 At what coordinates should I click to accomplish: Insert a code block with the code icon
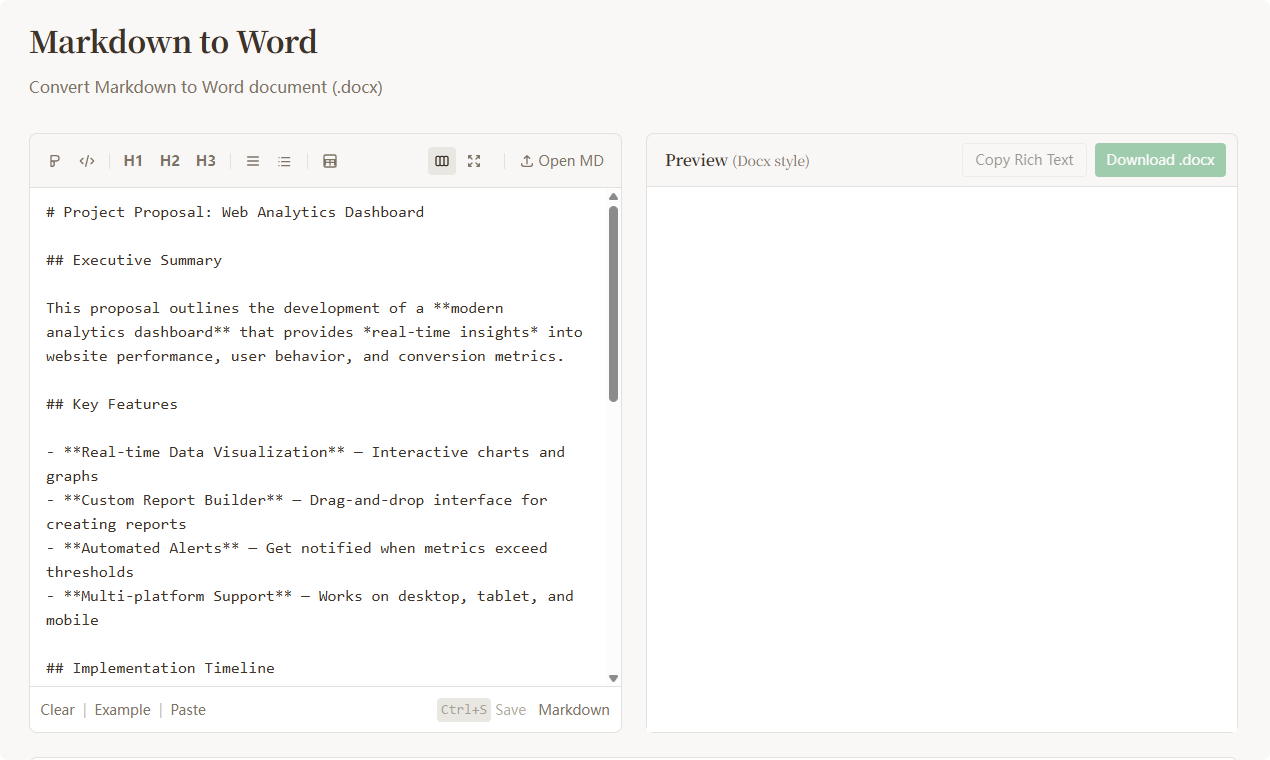pos(87,160)
